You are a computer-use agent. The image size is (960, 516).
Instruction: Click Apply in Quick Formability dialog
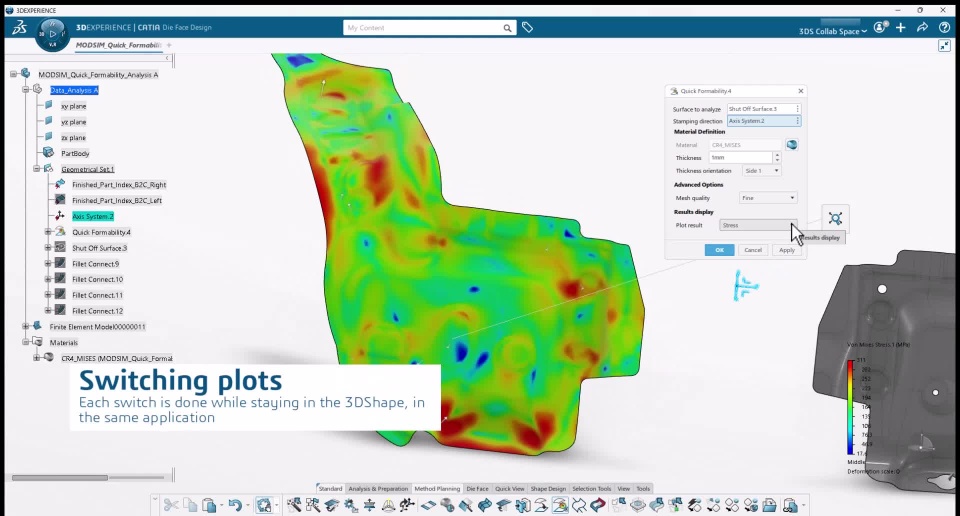[x=787, y=250]
